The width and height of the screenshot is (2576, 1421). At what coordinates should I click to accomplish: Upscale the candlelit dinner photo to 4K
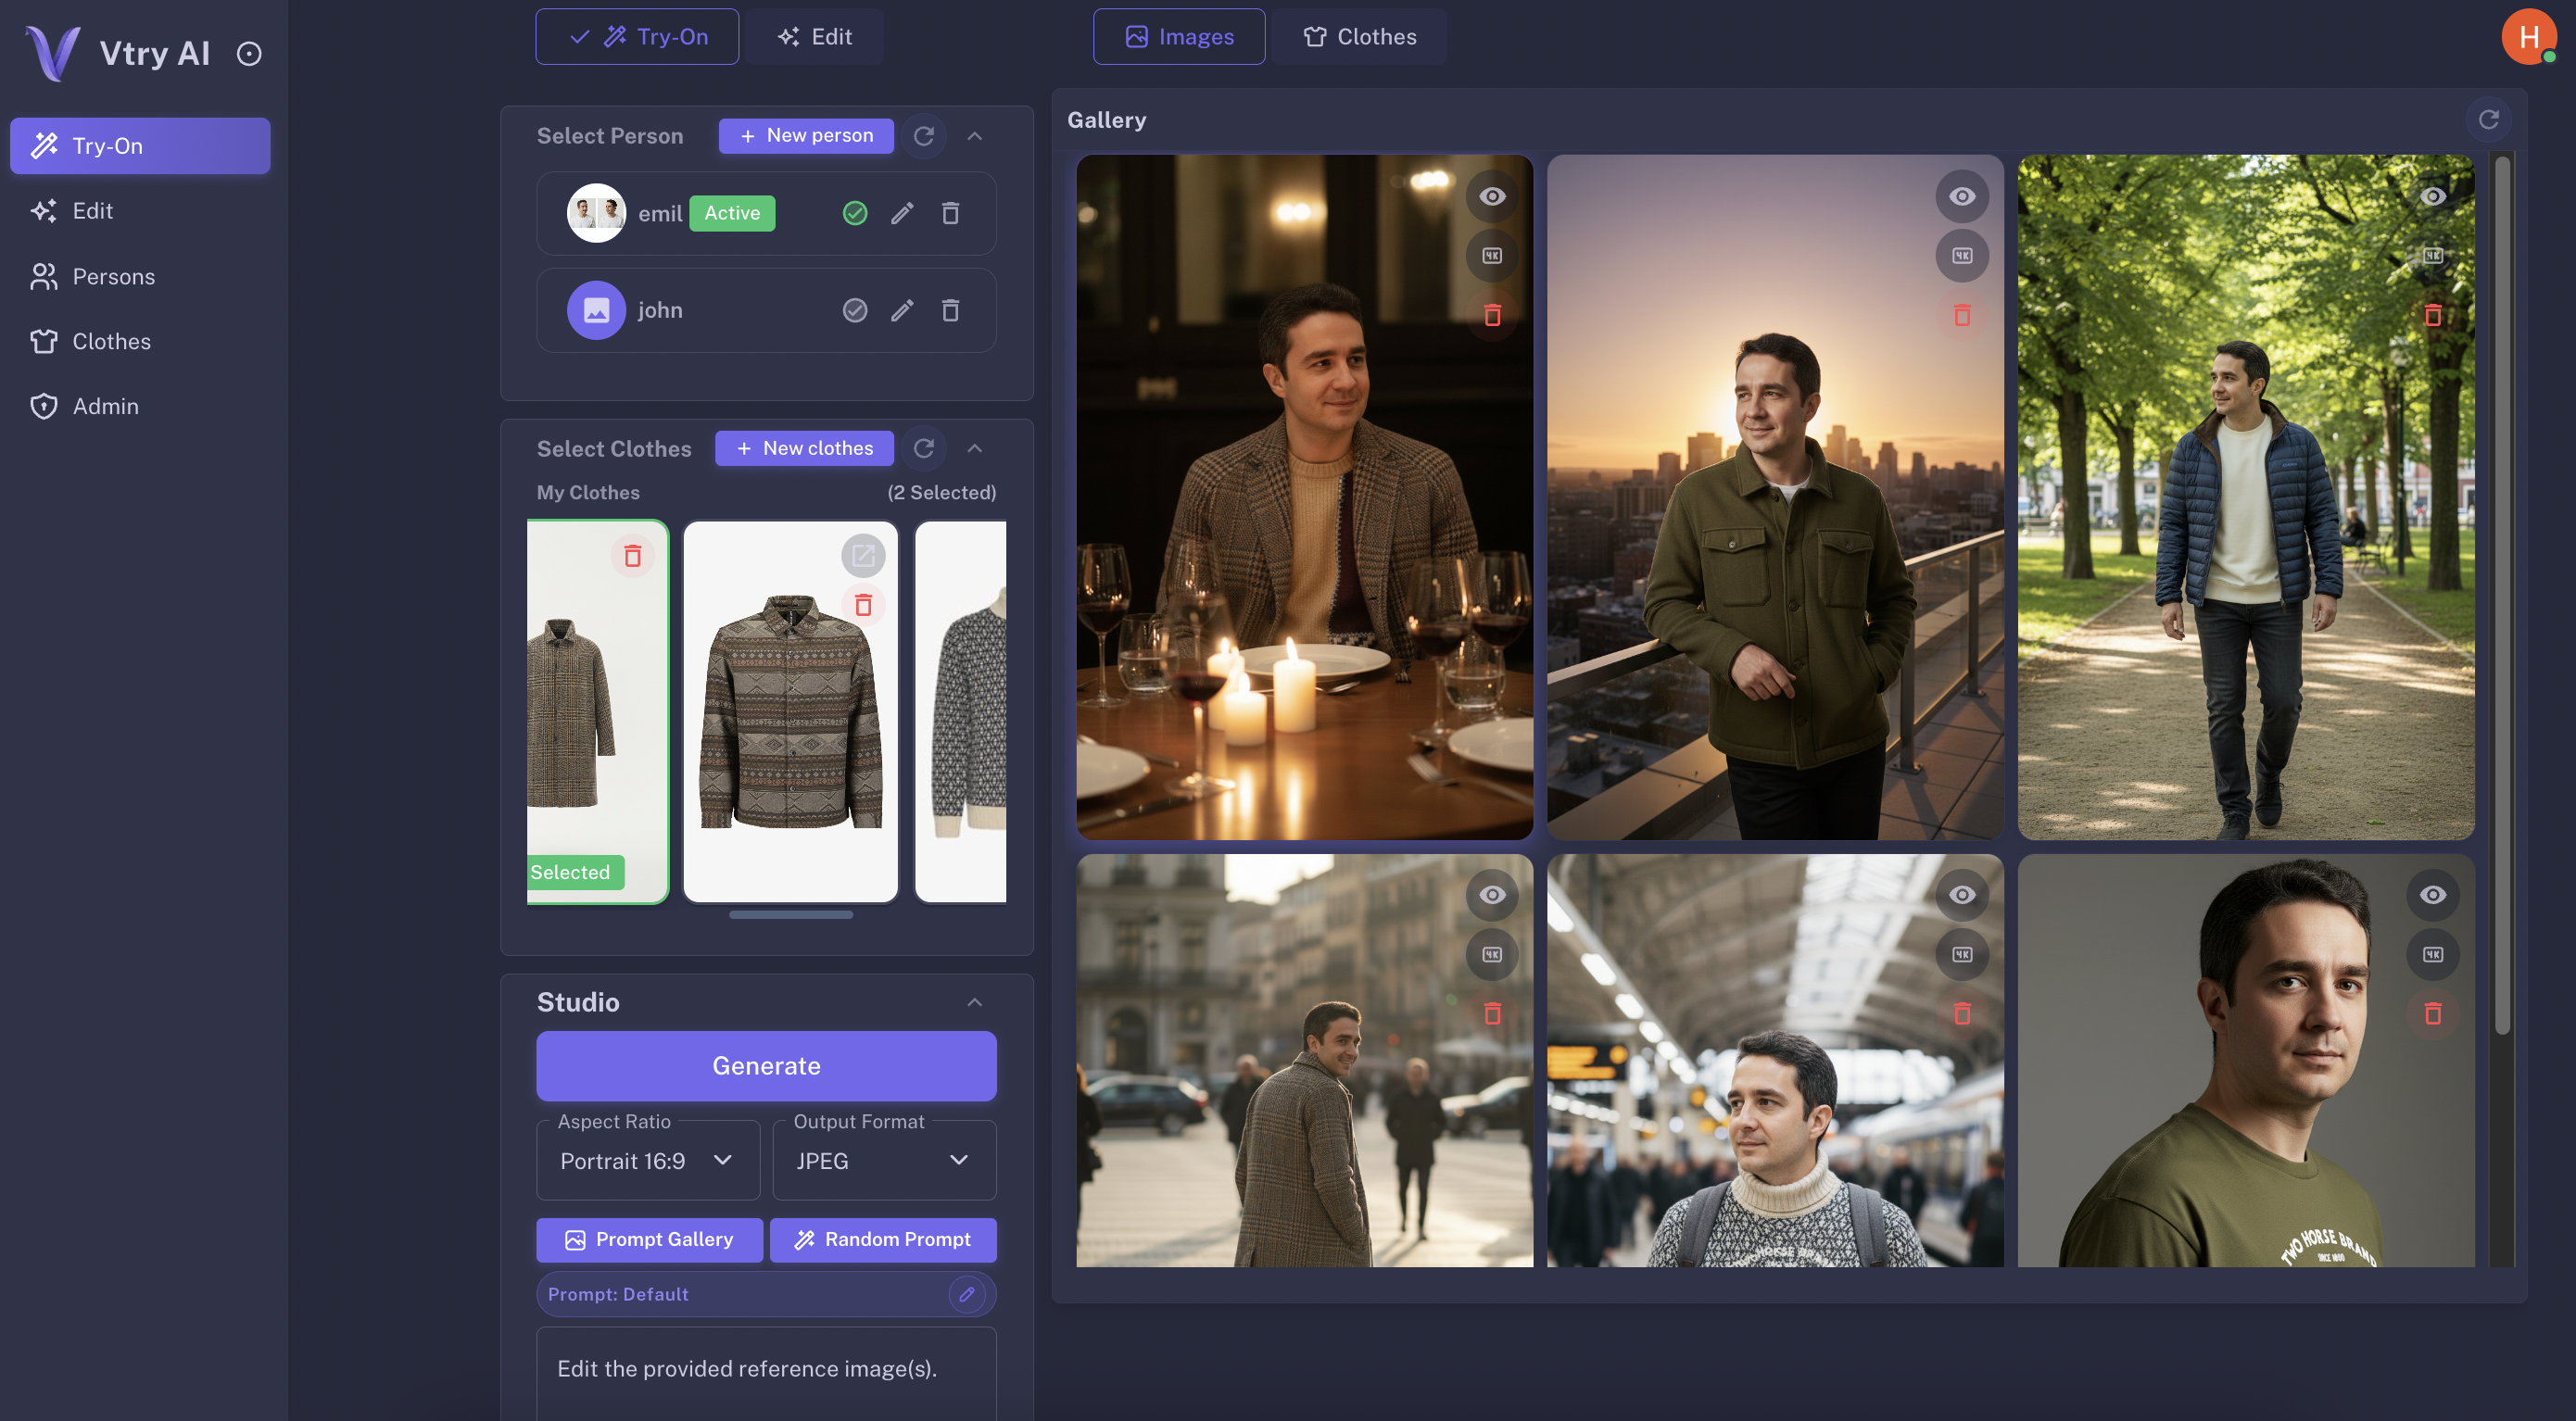1492,256
